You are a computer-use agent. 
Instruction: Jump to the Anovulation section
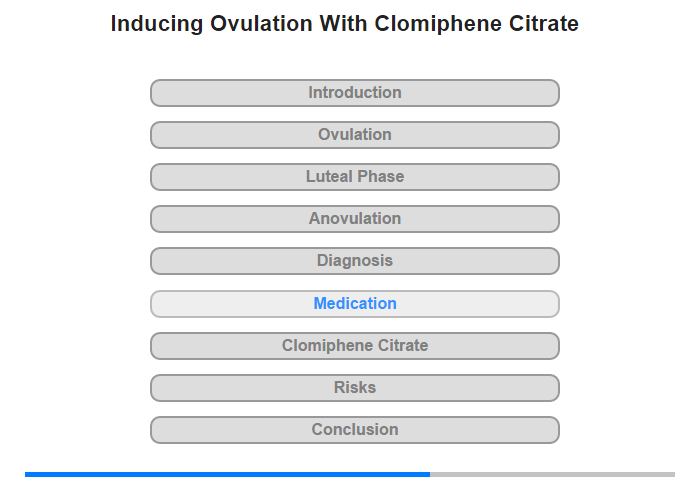355,219
